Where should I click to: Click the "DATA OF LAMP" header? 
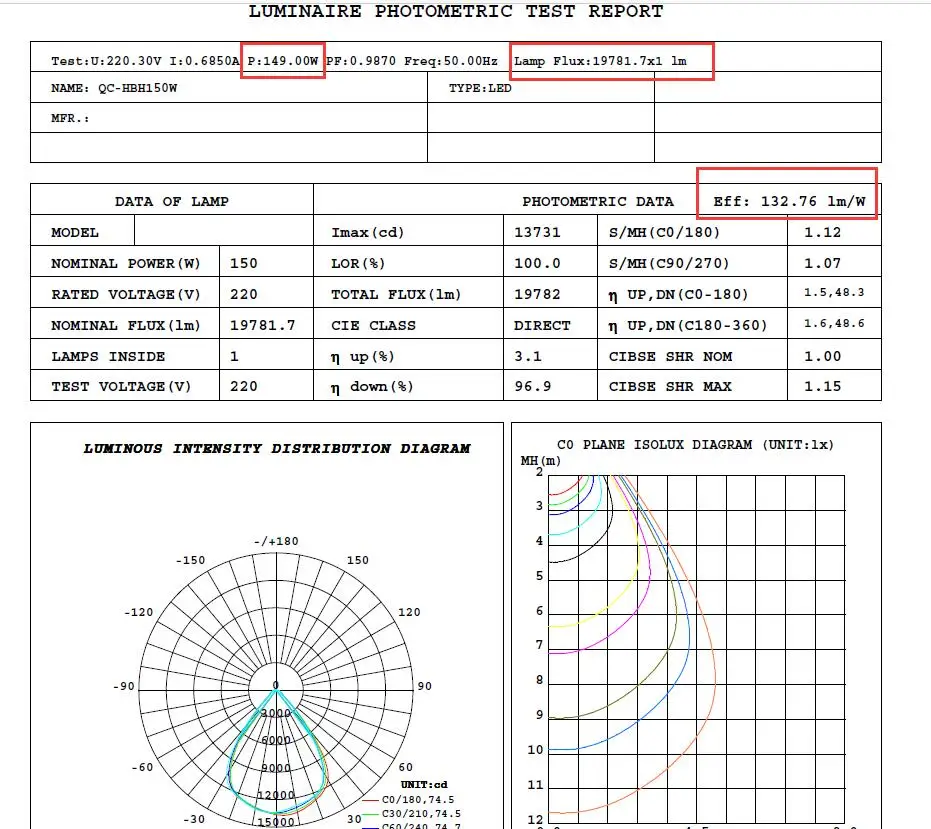[x=172, y=201]
